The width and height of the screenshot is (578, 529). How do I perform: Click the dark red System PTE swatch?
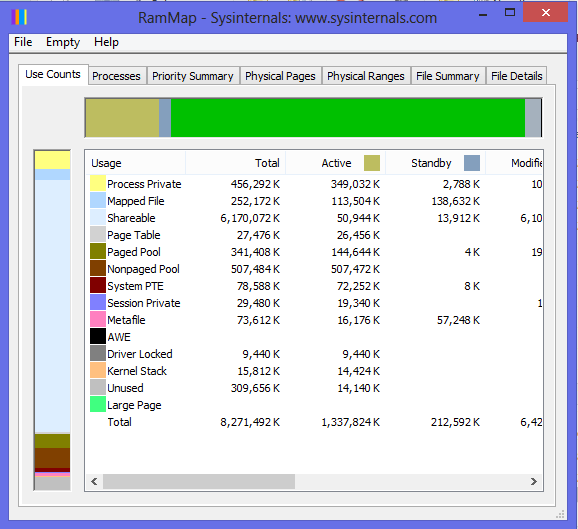pos(98,285)
